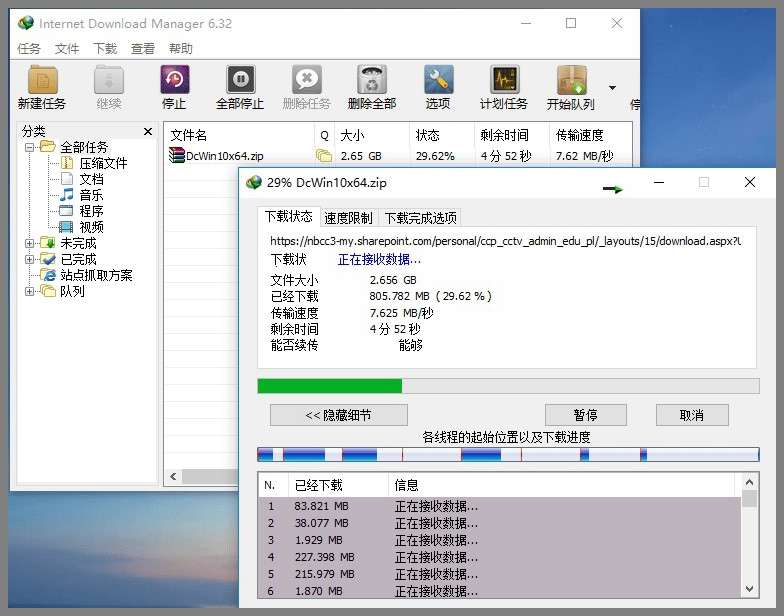Click the 信息 column header in thread list
Image resolution: width=784 pixels, height=616 pixels.
pyautogui.click(x=562, y=485)
